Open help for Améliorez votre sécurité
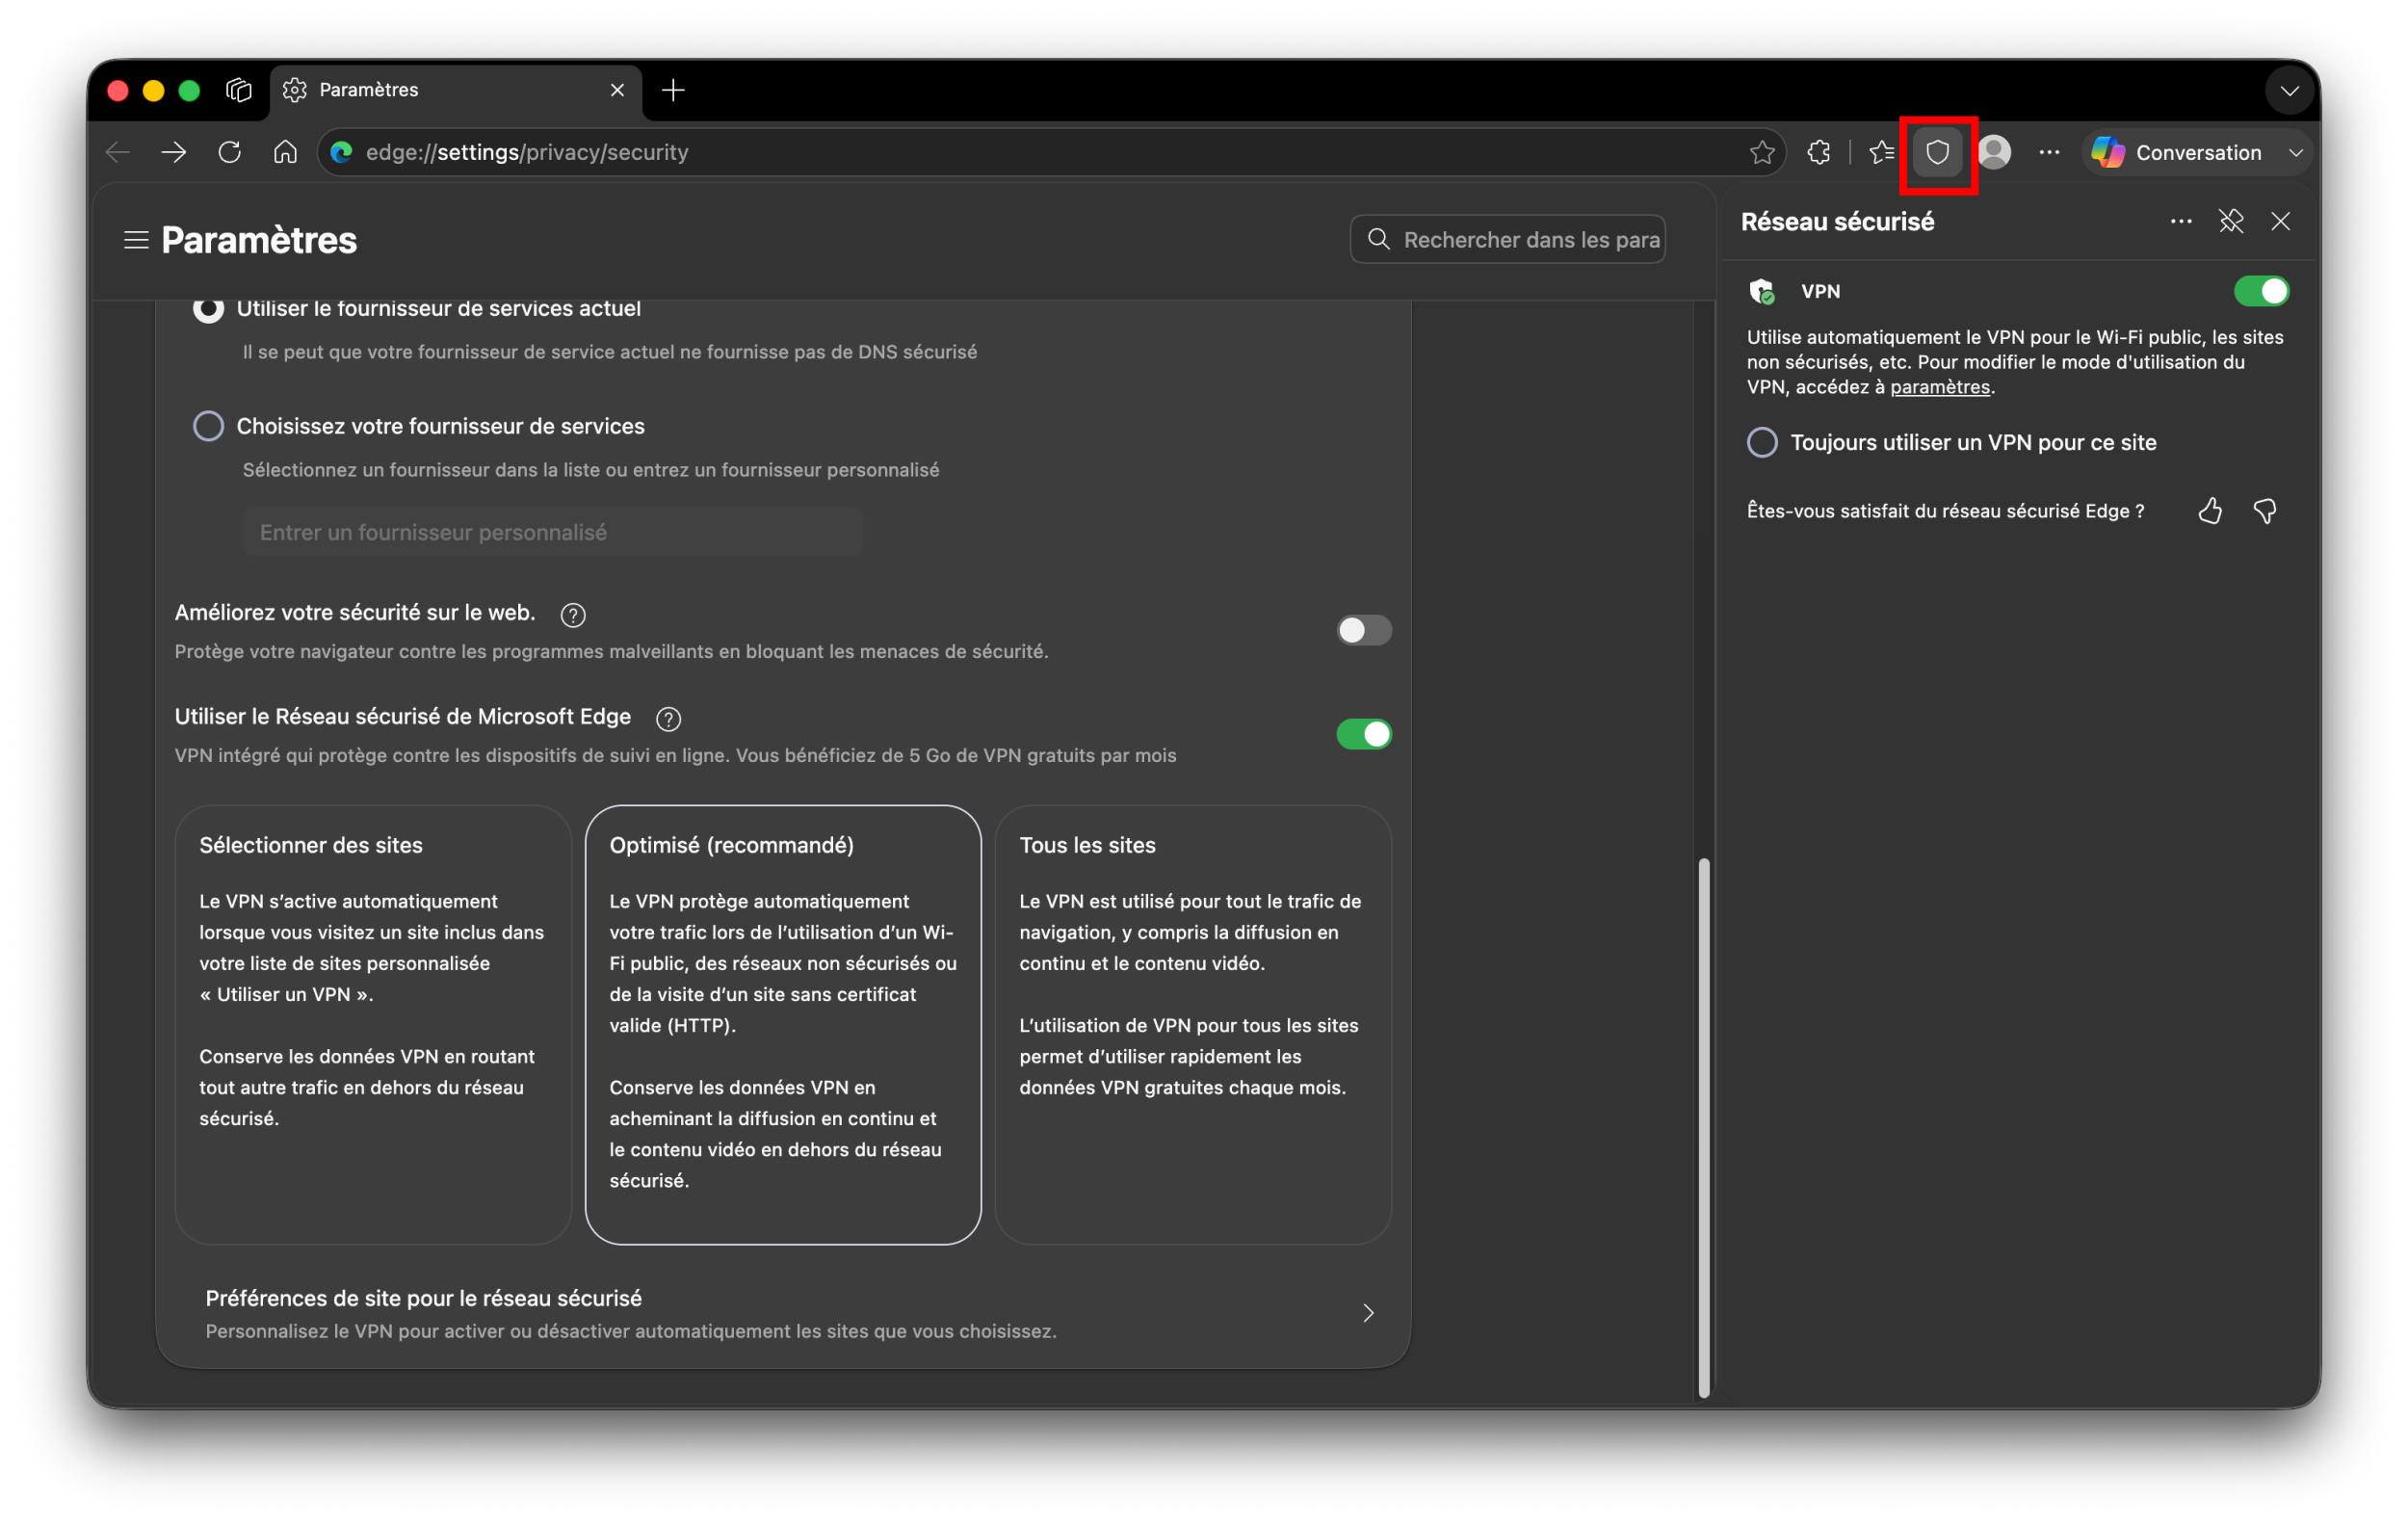2408x1524 pixels. (573, 615)
